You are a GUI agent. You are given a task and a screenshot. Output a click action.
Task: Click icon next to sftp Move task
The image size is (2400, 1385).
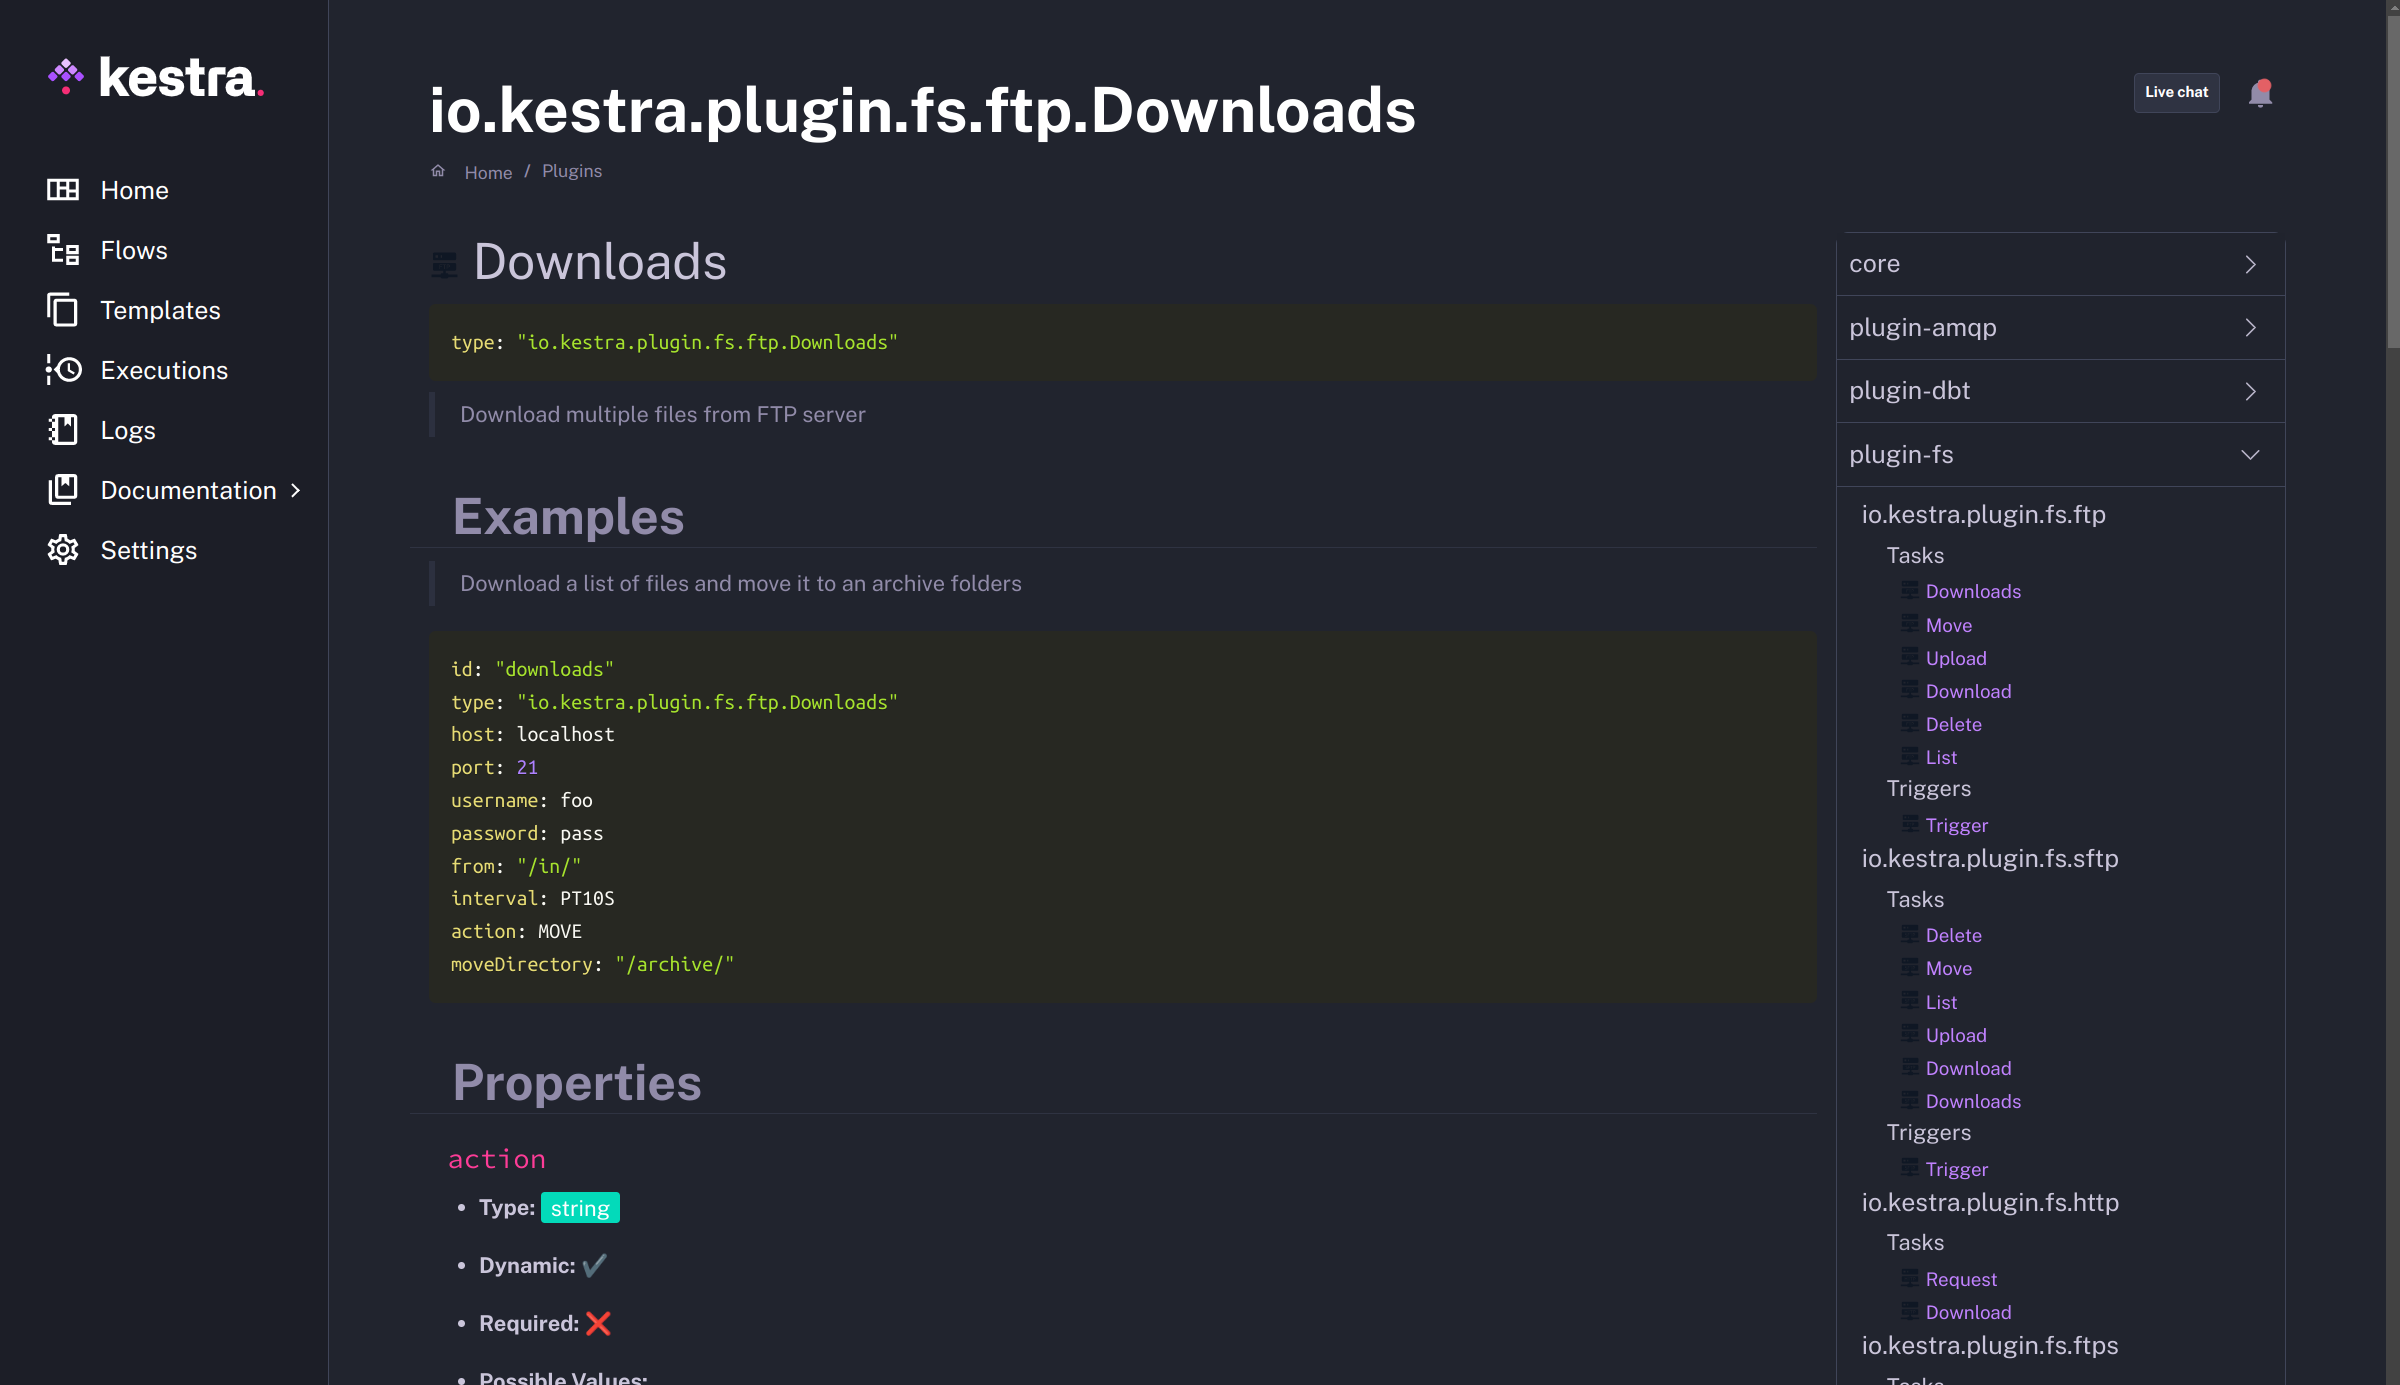(x=1910, y=967)
